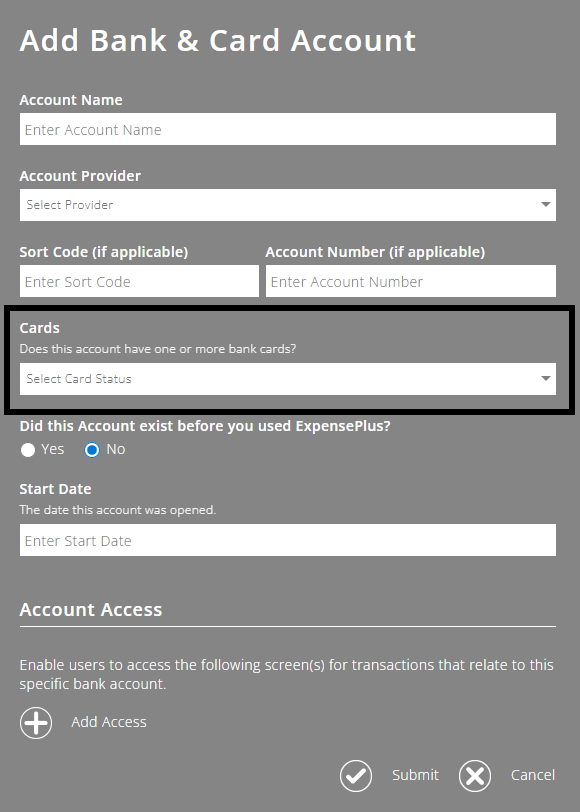Click the Submit checkmark icon

[x=355, y=775]
